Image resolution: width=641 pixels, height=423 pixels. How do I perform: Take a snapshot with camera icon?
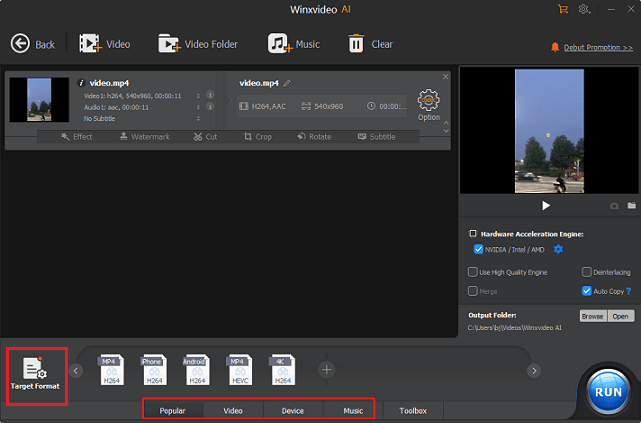(614, 206)
